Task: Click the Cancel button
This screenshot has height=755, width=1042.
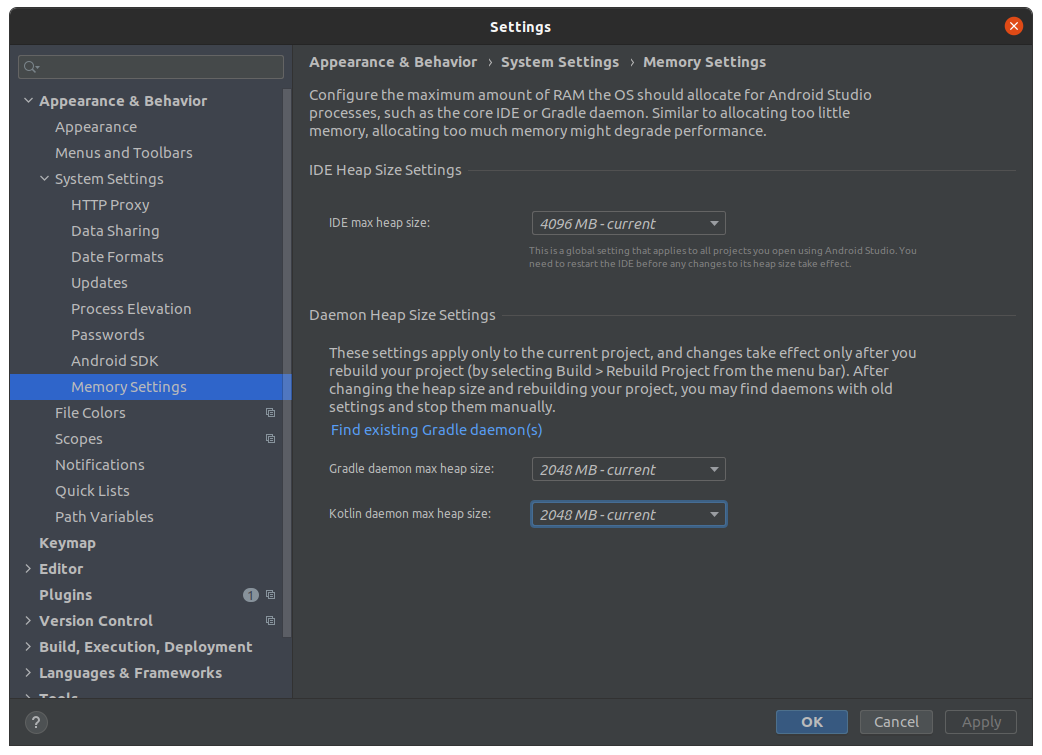Action: coord(896,722)
